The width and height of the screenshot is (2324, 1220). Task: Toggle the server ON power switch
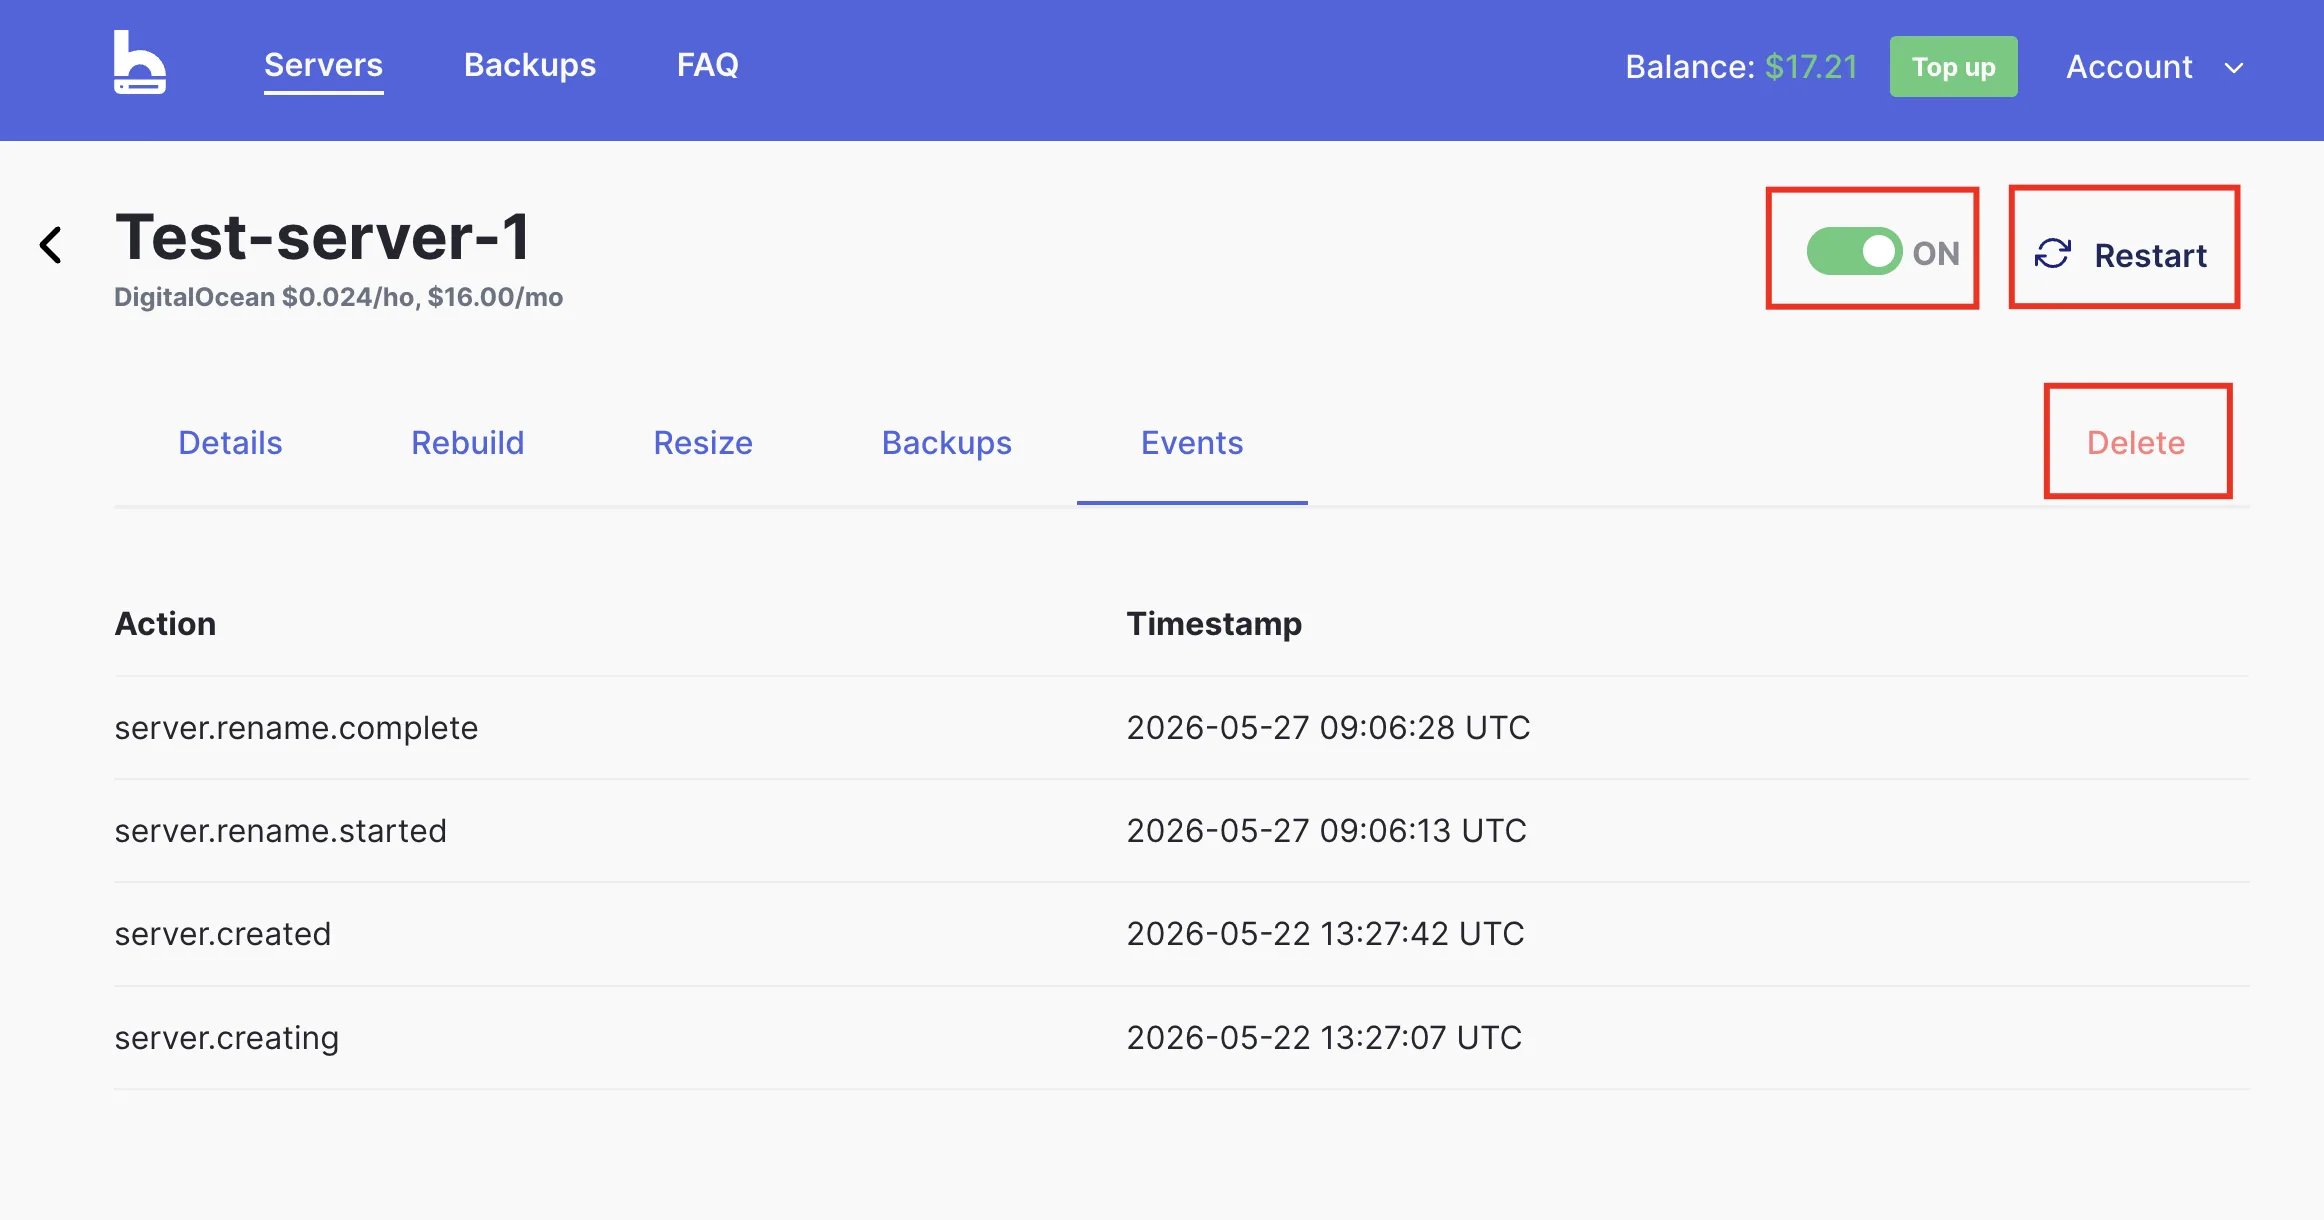coord(1854,251)
